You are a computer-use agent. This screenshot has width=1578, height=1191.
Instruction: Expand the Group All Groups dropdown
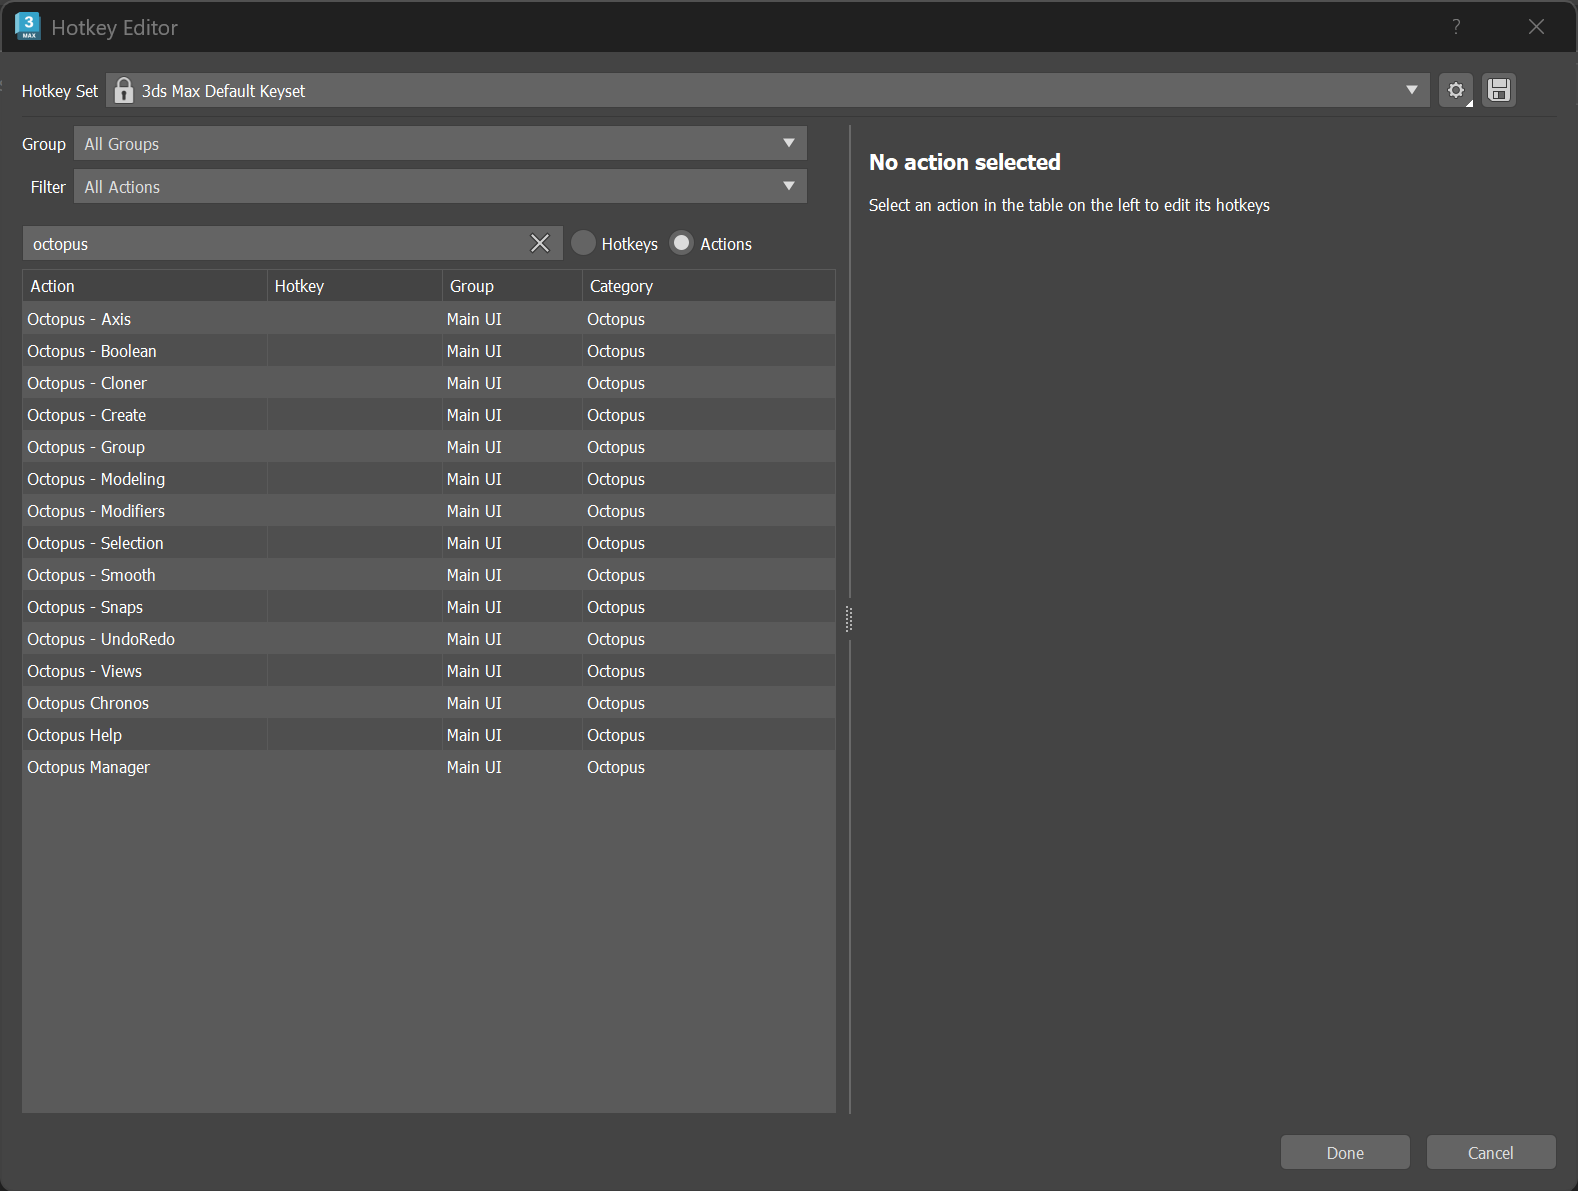(x=440, y=144)
